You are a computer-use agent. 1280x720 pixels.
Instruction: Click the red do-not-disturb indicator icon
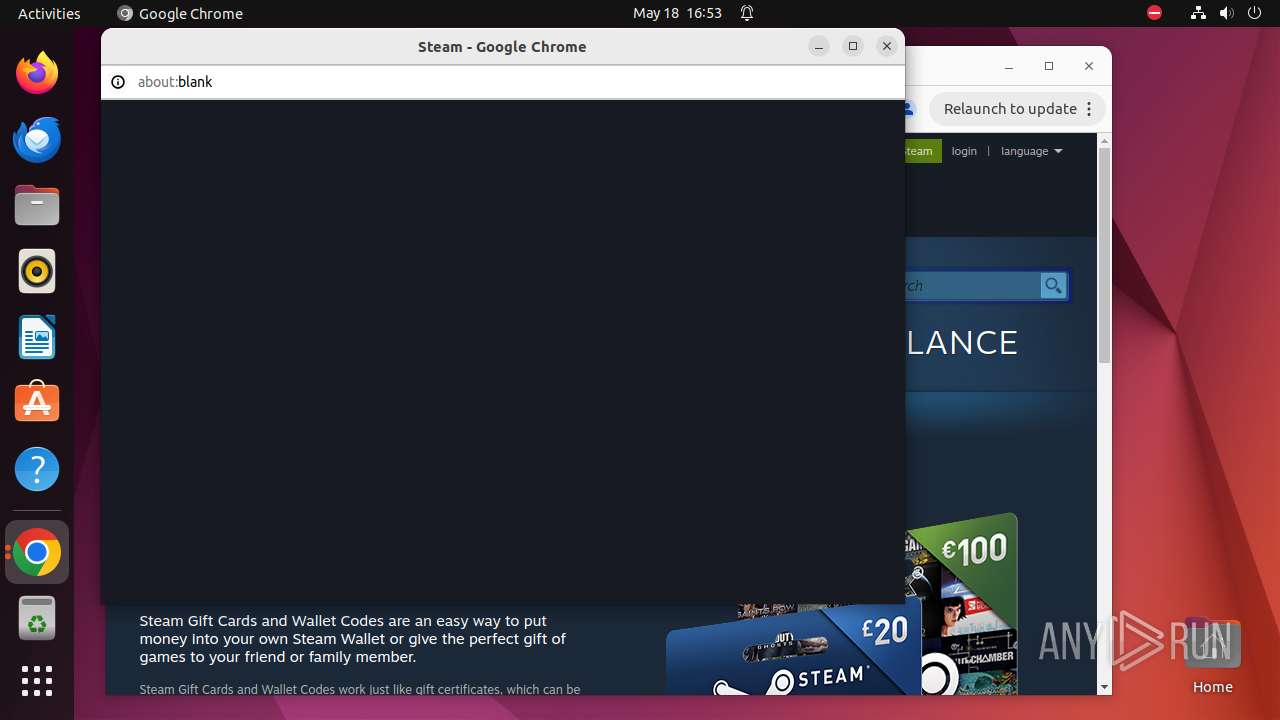tap(1155, 13)
